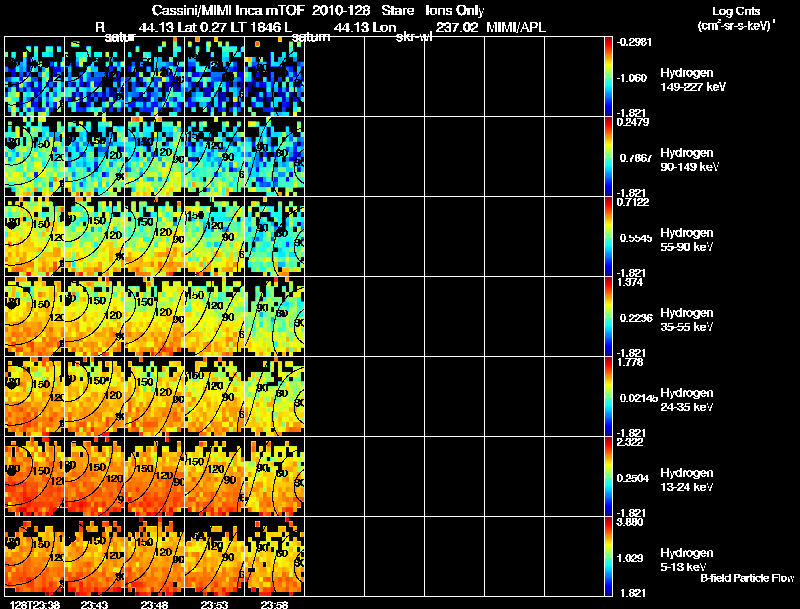Click the Hydrogen 90-149 keV label

point(690,160)
